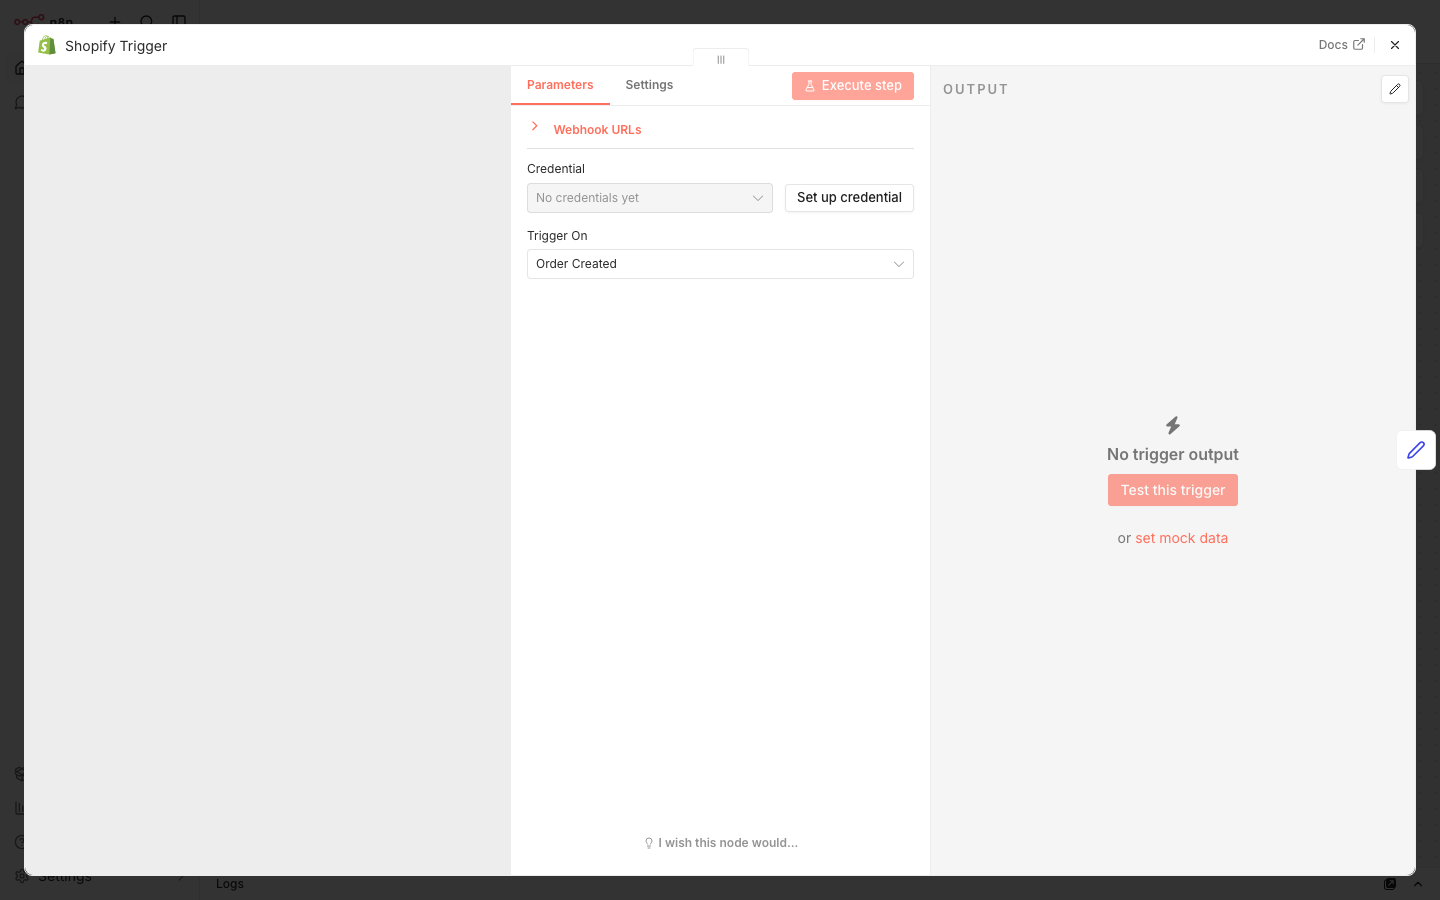Click the Shopify Trigger node icon
The image size is (1440, 900).
[46, 45]
